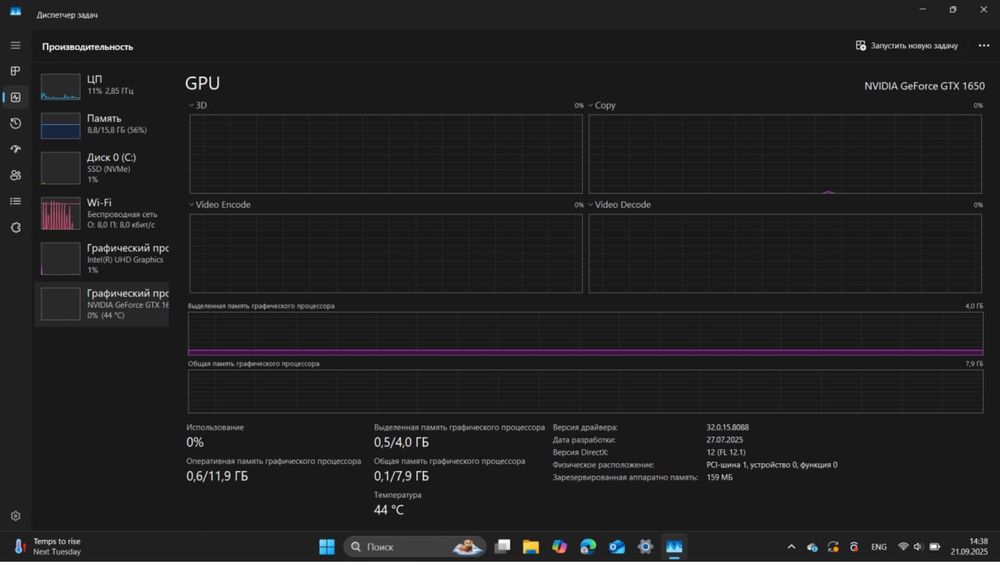Click the CPU mini graph thumbnail

pyautogui.click(x=61, y=87)
